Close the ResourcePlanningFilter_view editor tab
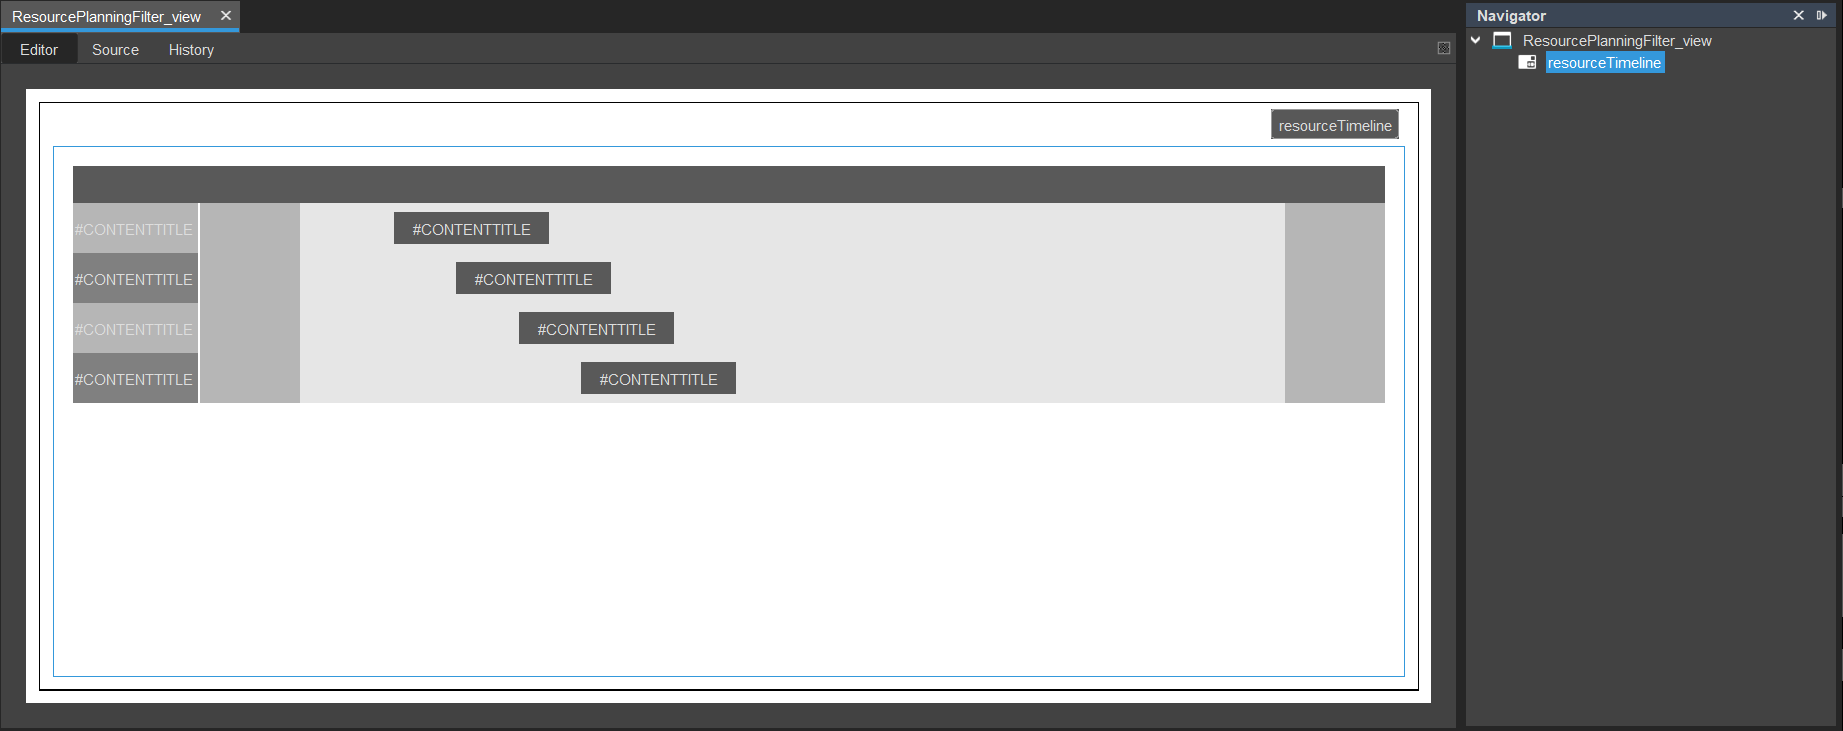Image resolution: width=1843 pixels, height=731 pixels. (x=226, y=16)
